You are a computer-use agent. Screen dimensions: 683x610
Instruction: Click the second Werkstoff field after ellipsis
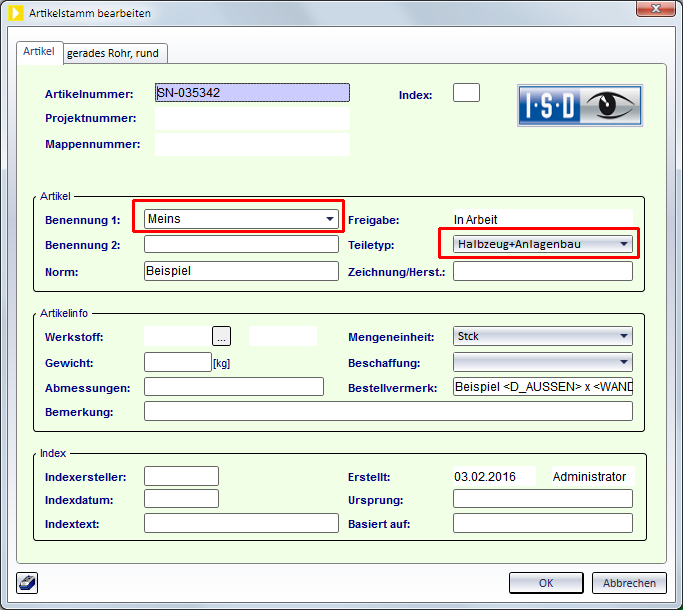283,336
